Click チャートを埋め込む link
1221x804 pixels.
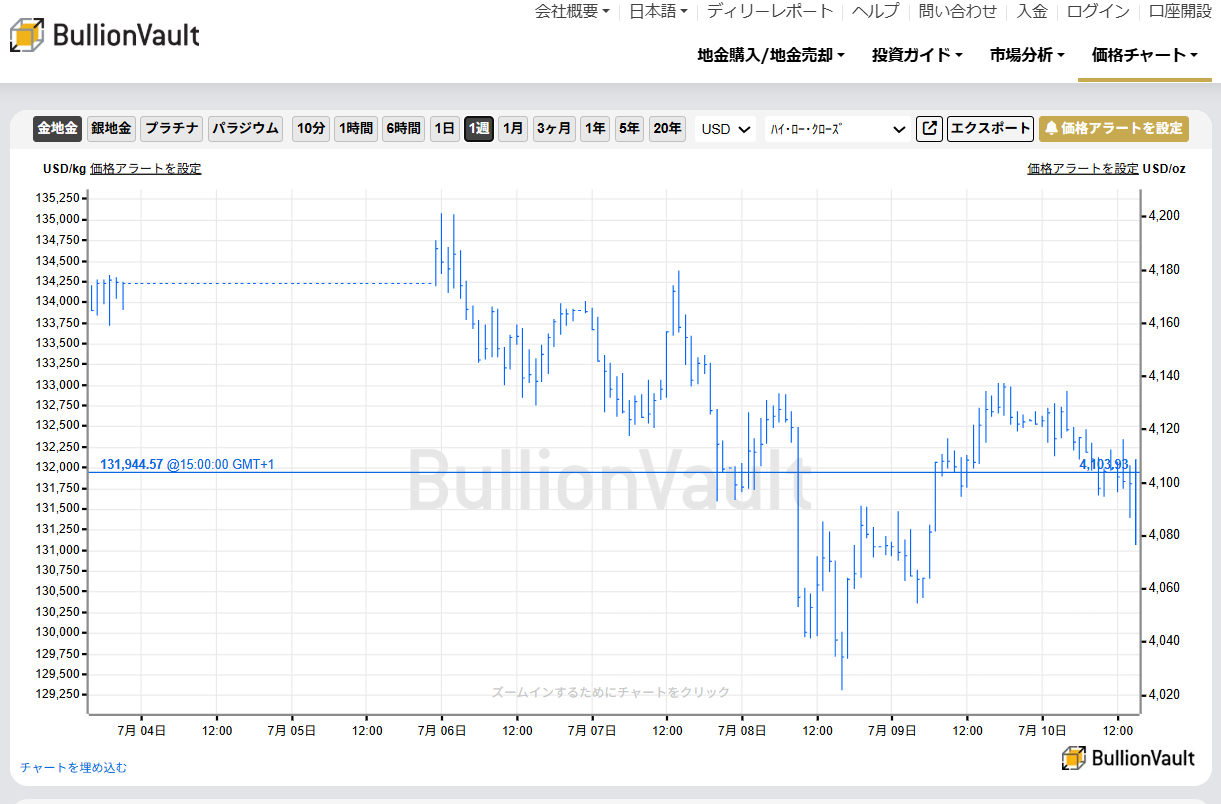[x=74, y=767]
